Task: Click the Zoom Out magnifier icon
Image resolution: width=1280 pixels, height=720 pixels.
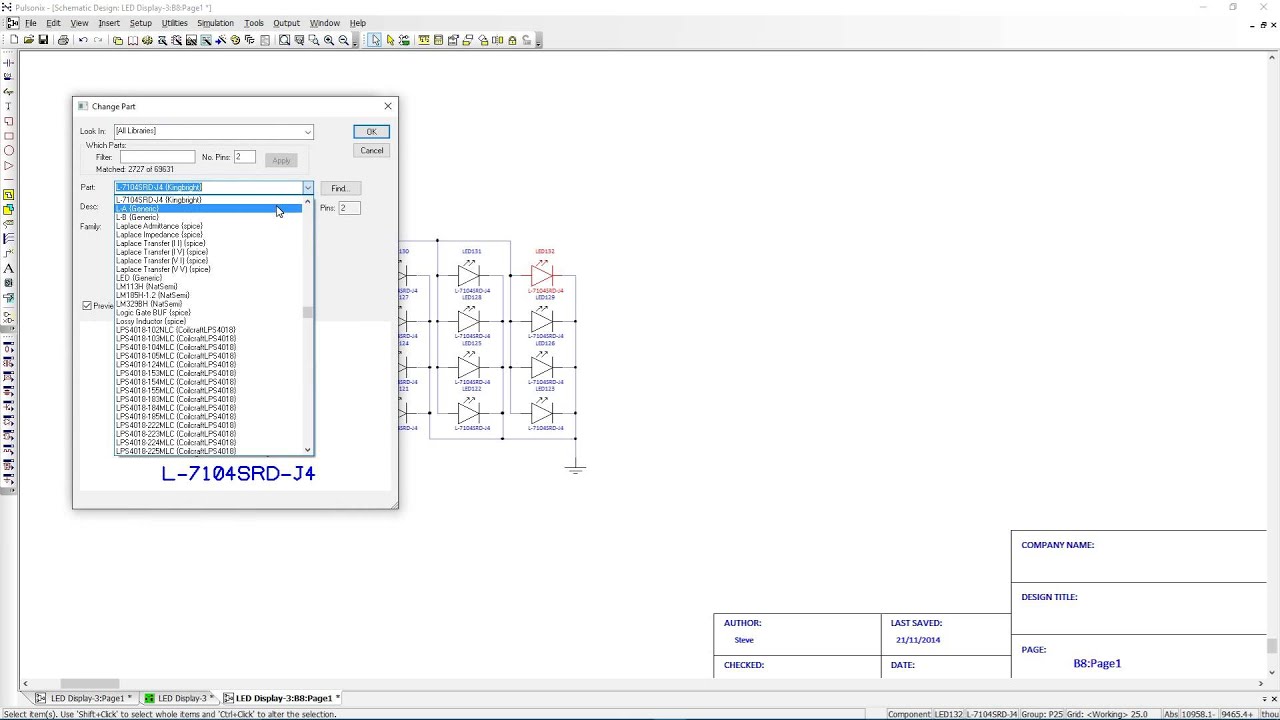Action: click(x=343, y=40)
